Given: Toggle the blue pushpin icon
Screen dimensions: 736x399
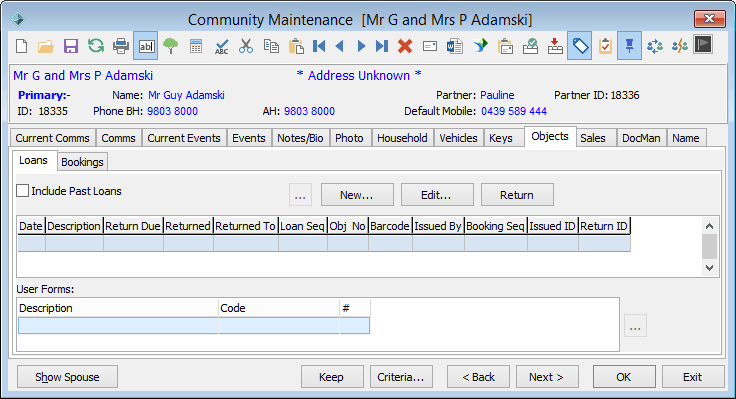Looking at the screenshot, I should pos(629,46).
